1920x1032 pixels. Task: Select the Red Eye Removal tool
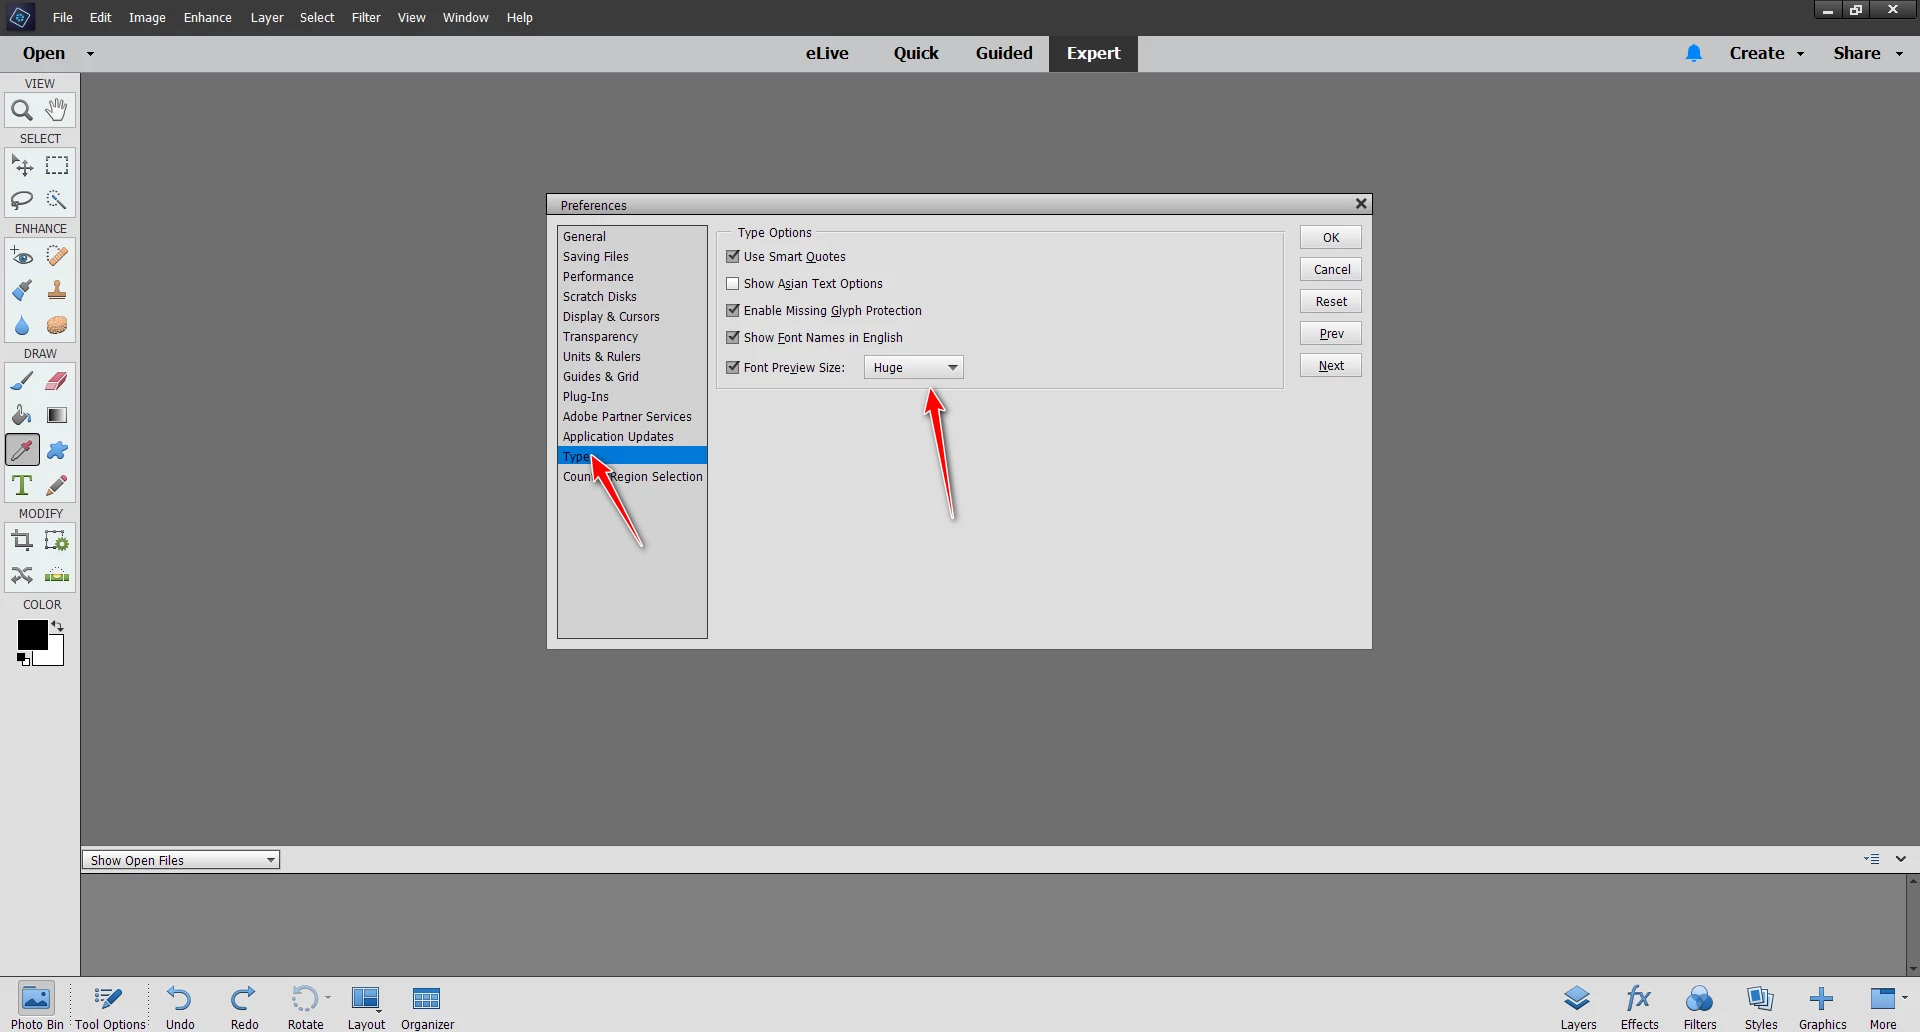tap(22, 256)
